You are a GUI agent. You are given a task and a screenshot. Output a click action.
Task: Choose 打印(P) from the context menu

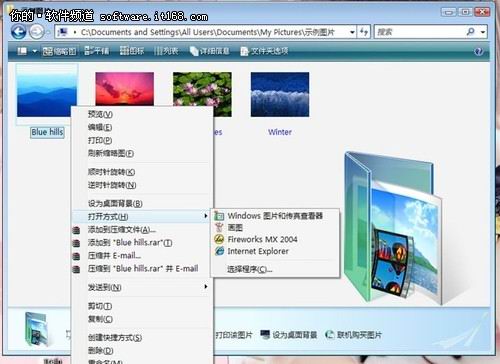point(142,140)
